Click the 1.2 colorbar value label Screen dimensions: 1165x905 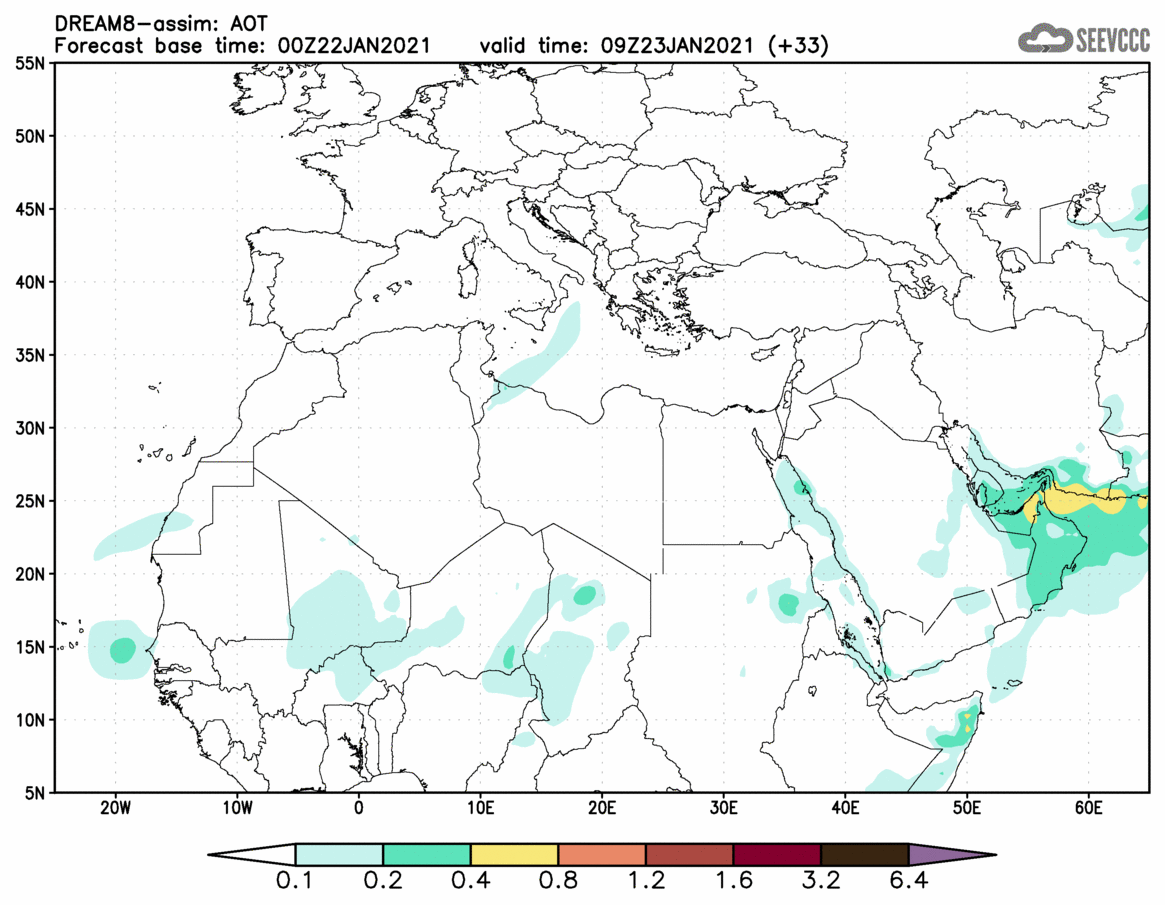[x=646, y=881]
